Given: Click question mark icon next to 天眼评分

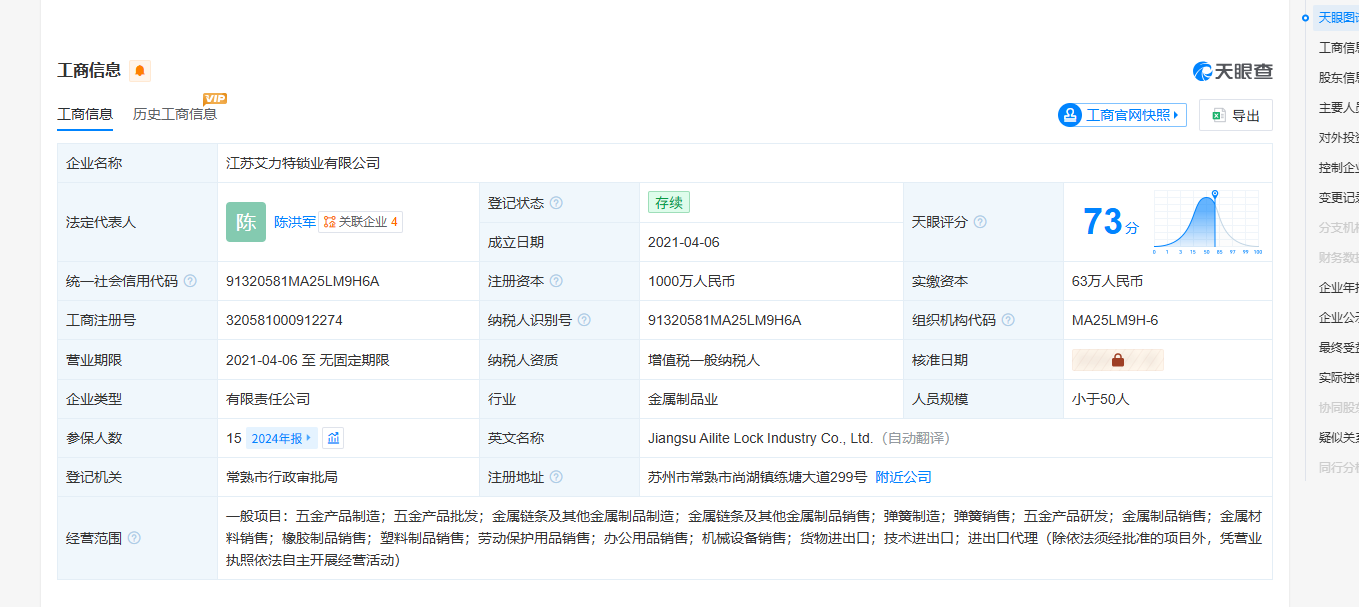Looking at the screenshot, I should pyautogui.click(x=980, y=222).
